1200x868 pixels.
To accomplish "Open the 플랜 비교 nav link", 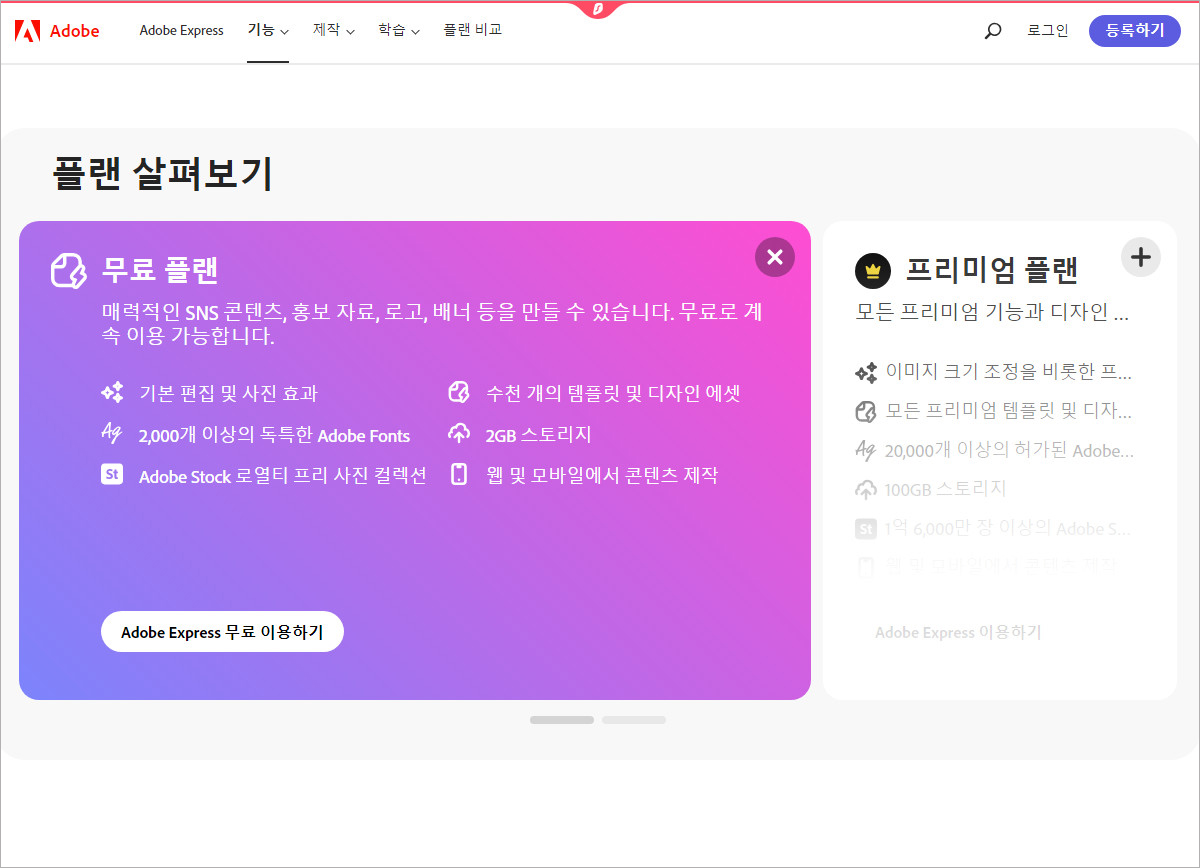I will tap(473, 30).
